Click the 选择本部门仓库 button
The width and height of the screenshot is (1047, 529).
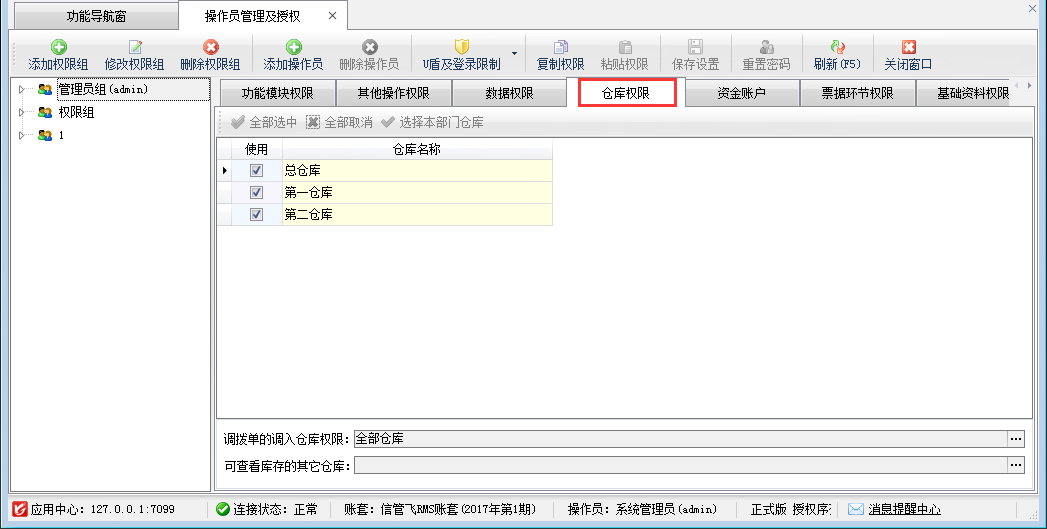432,123
